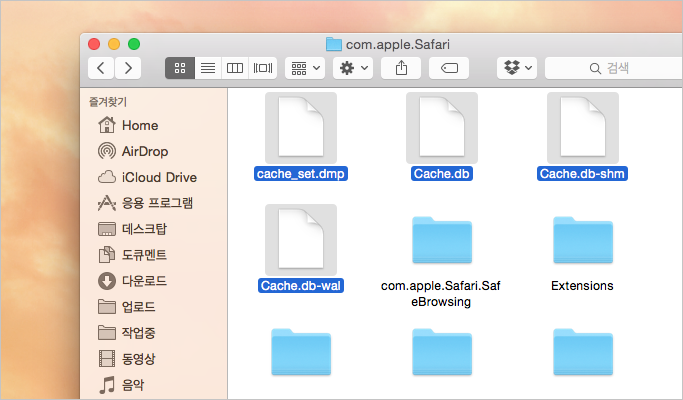This screenshot has height=400, width=683.
Task: Click the Share button
Action: [x=401, y=68]
